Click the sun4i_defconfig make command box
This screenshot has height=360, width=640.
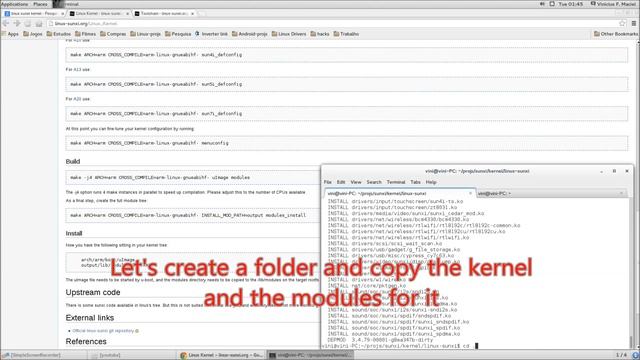coord(347,55)
